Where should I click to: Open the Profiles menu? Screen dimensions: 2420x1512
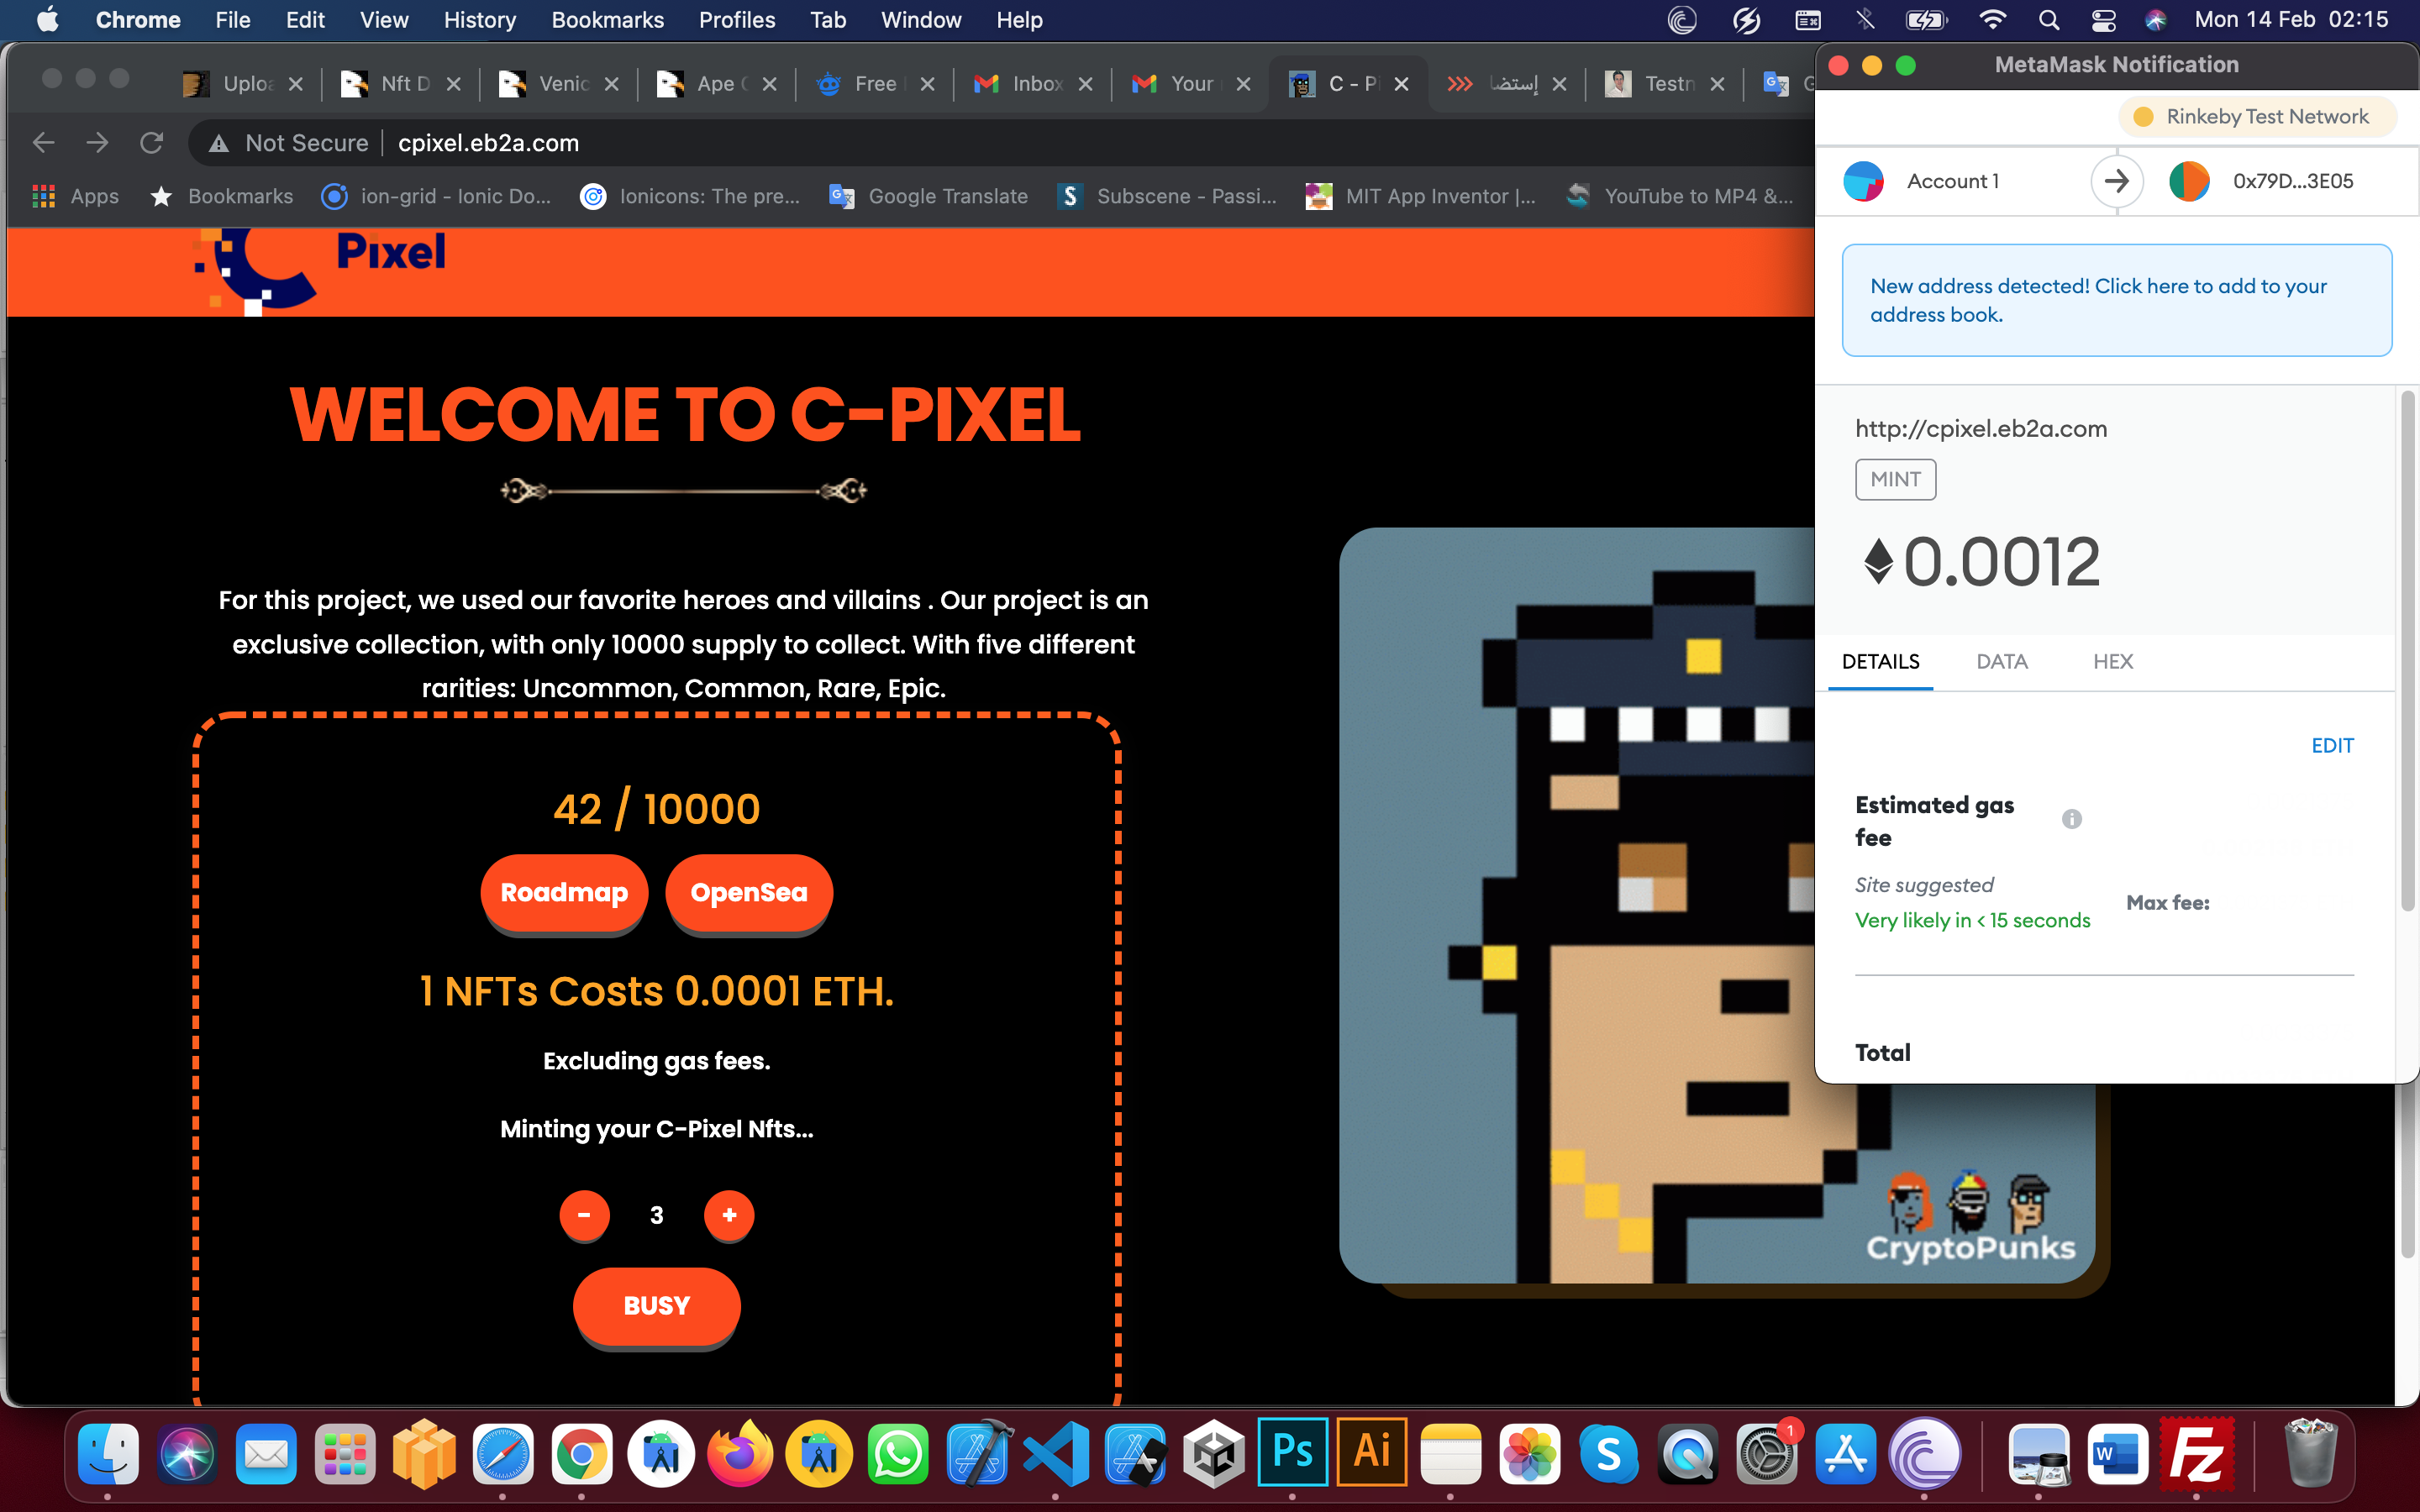[x=737, y=20]
